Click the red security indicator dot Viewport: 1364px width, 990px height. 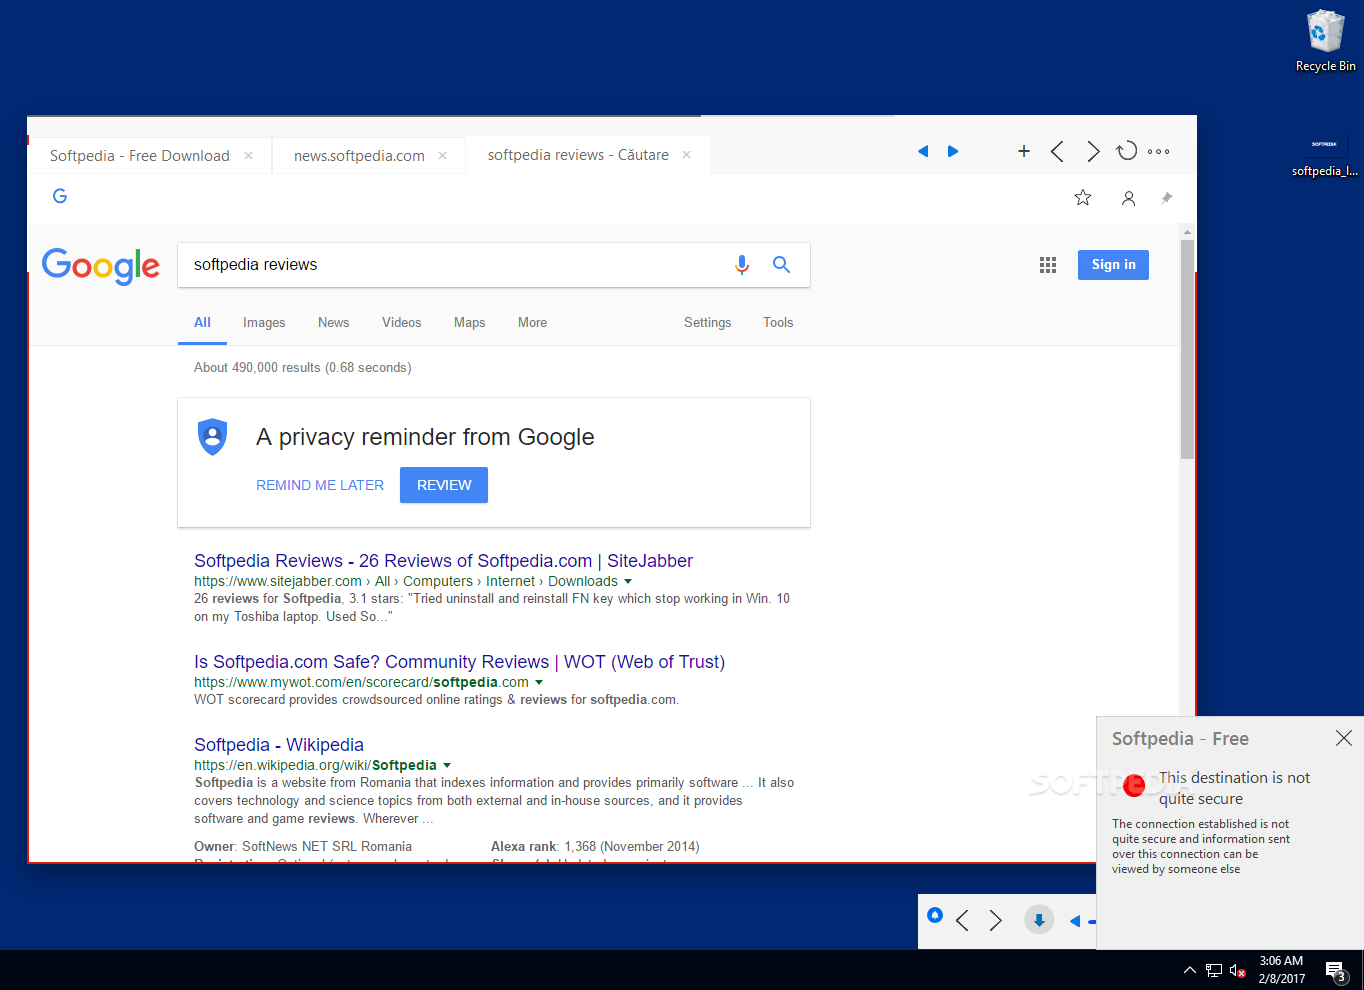(x=1134, y=786)
